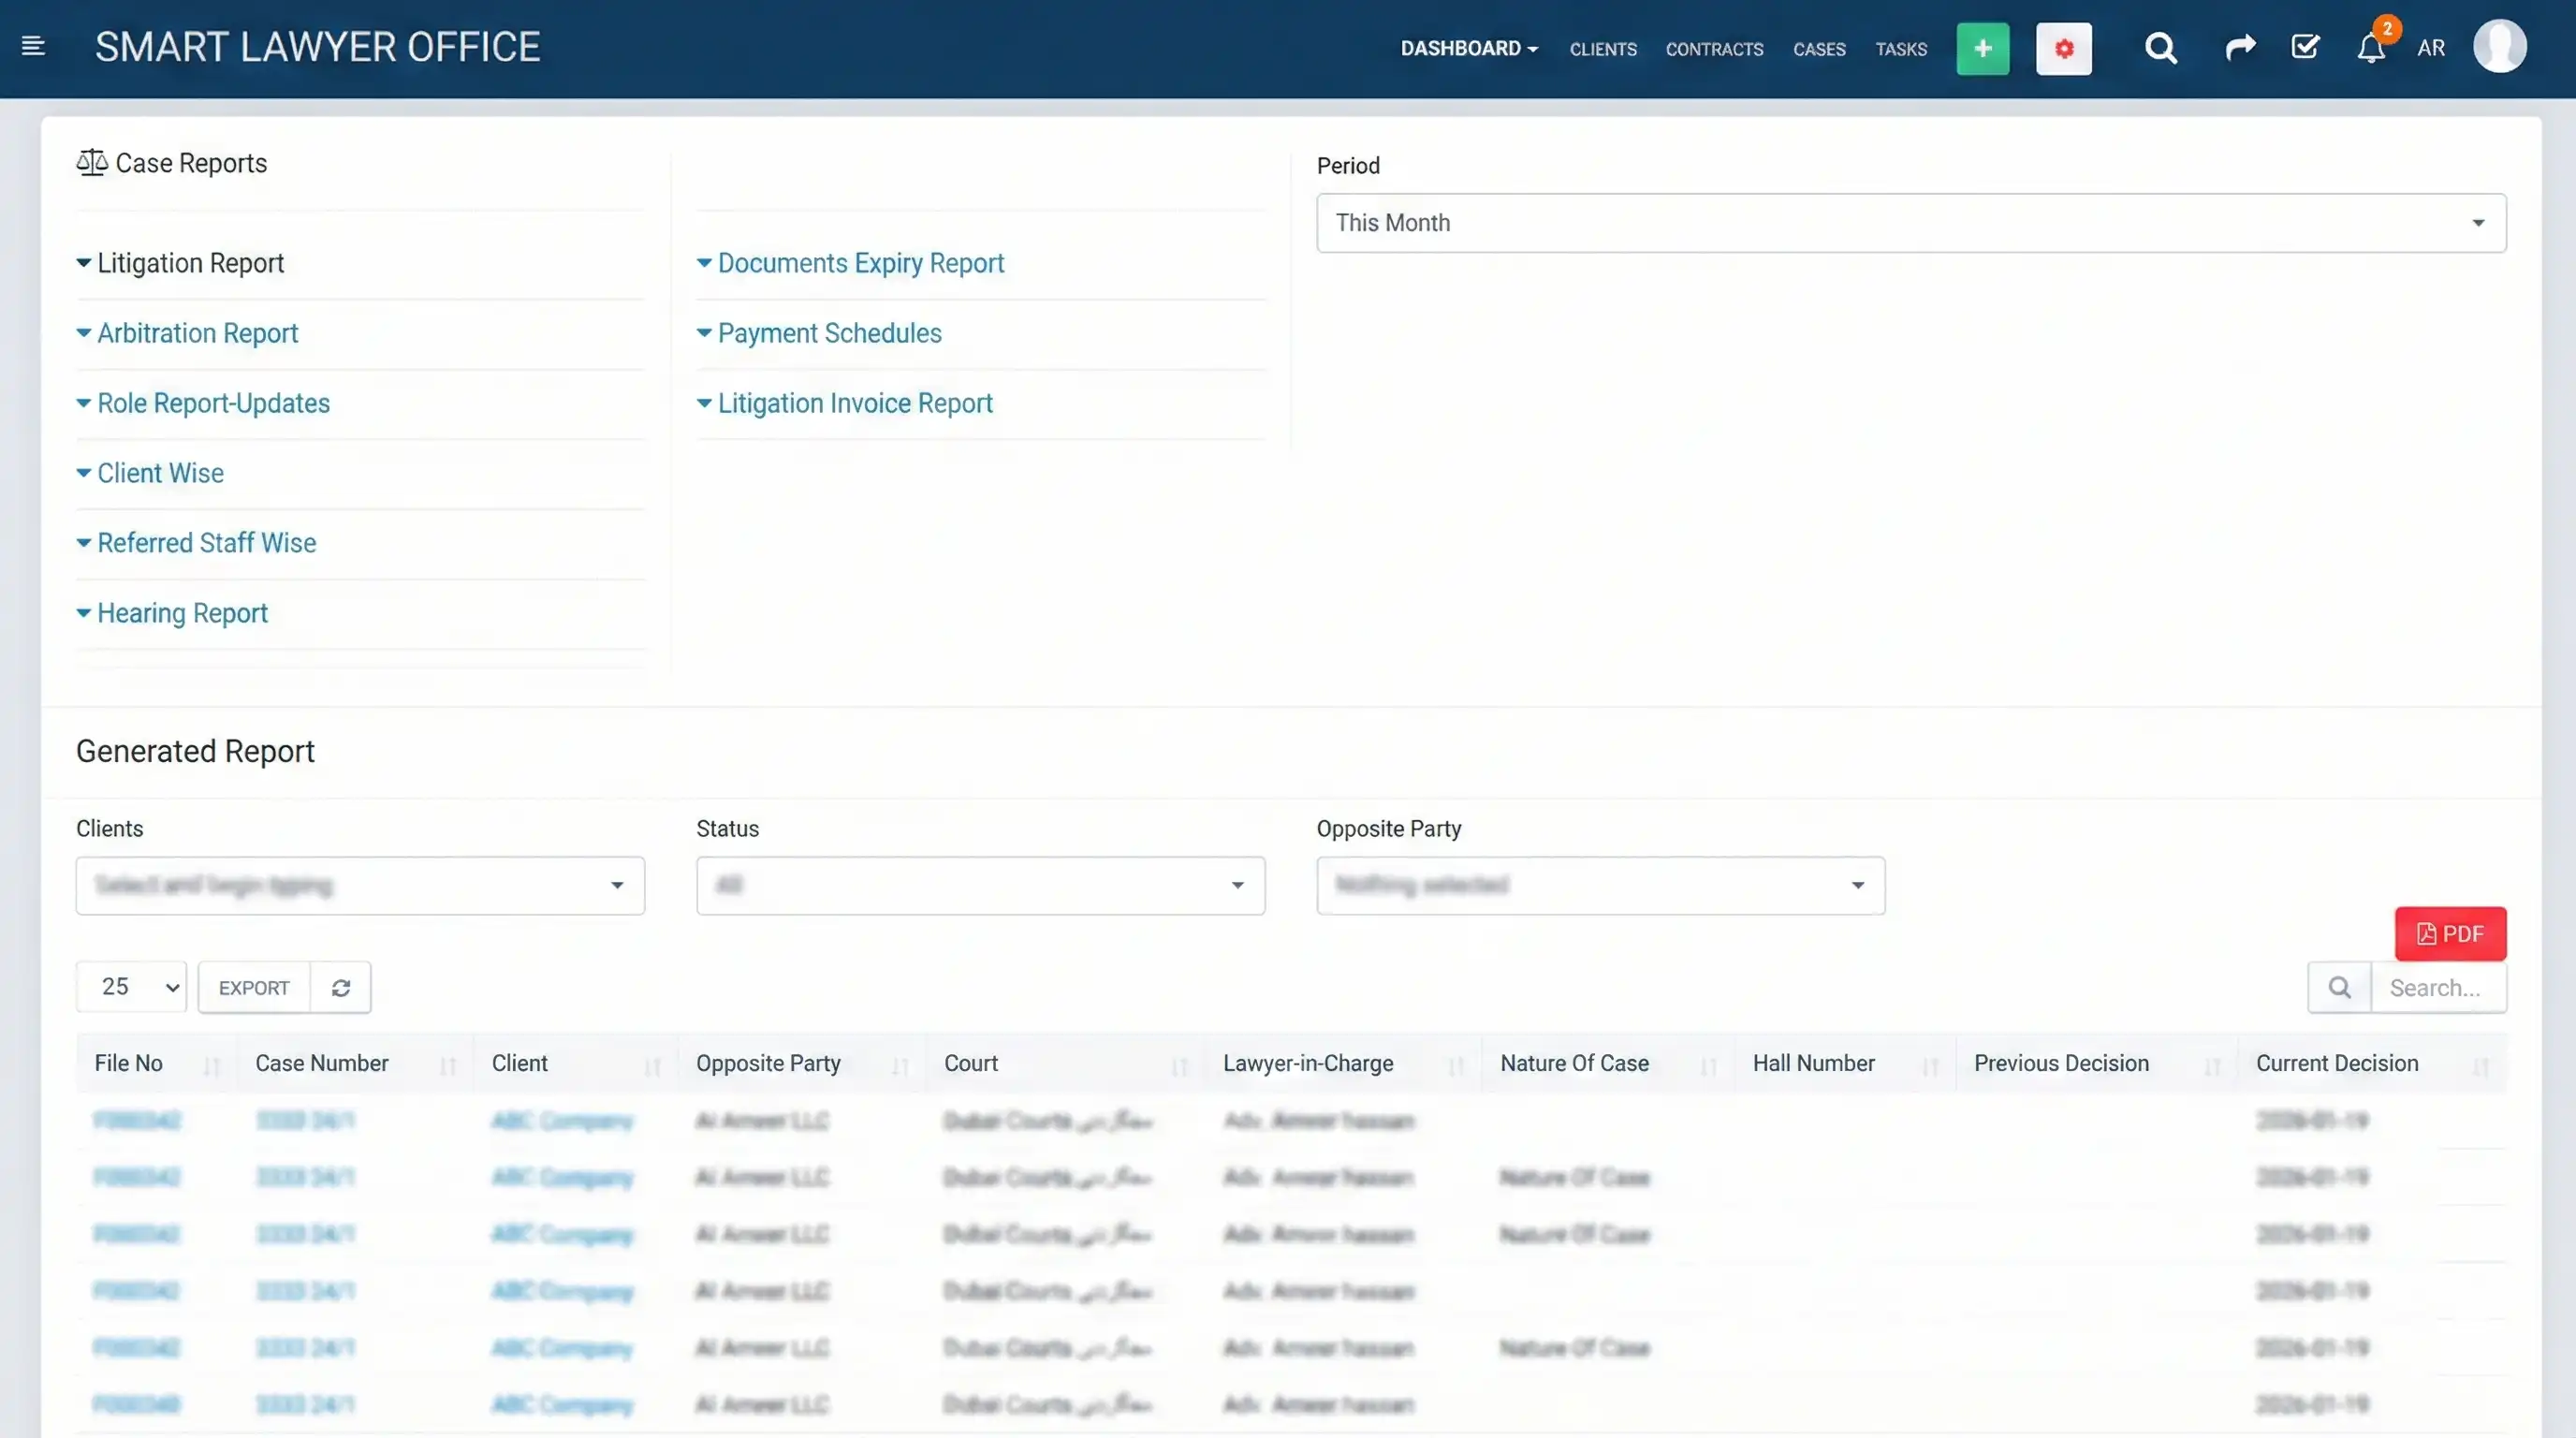Screen dimensions: 2576x1438
Task: Open the hamburger navigation menu
Action: [34, 46]
